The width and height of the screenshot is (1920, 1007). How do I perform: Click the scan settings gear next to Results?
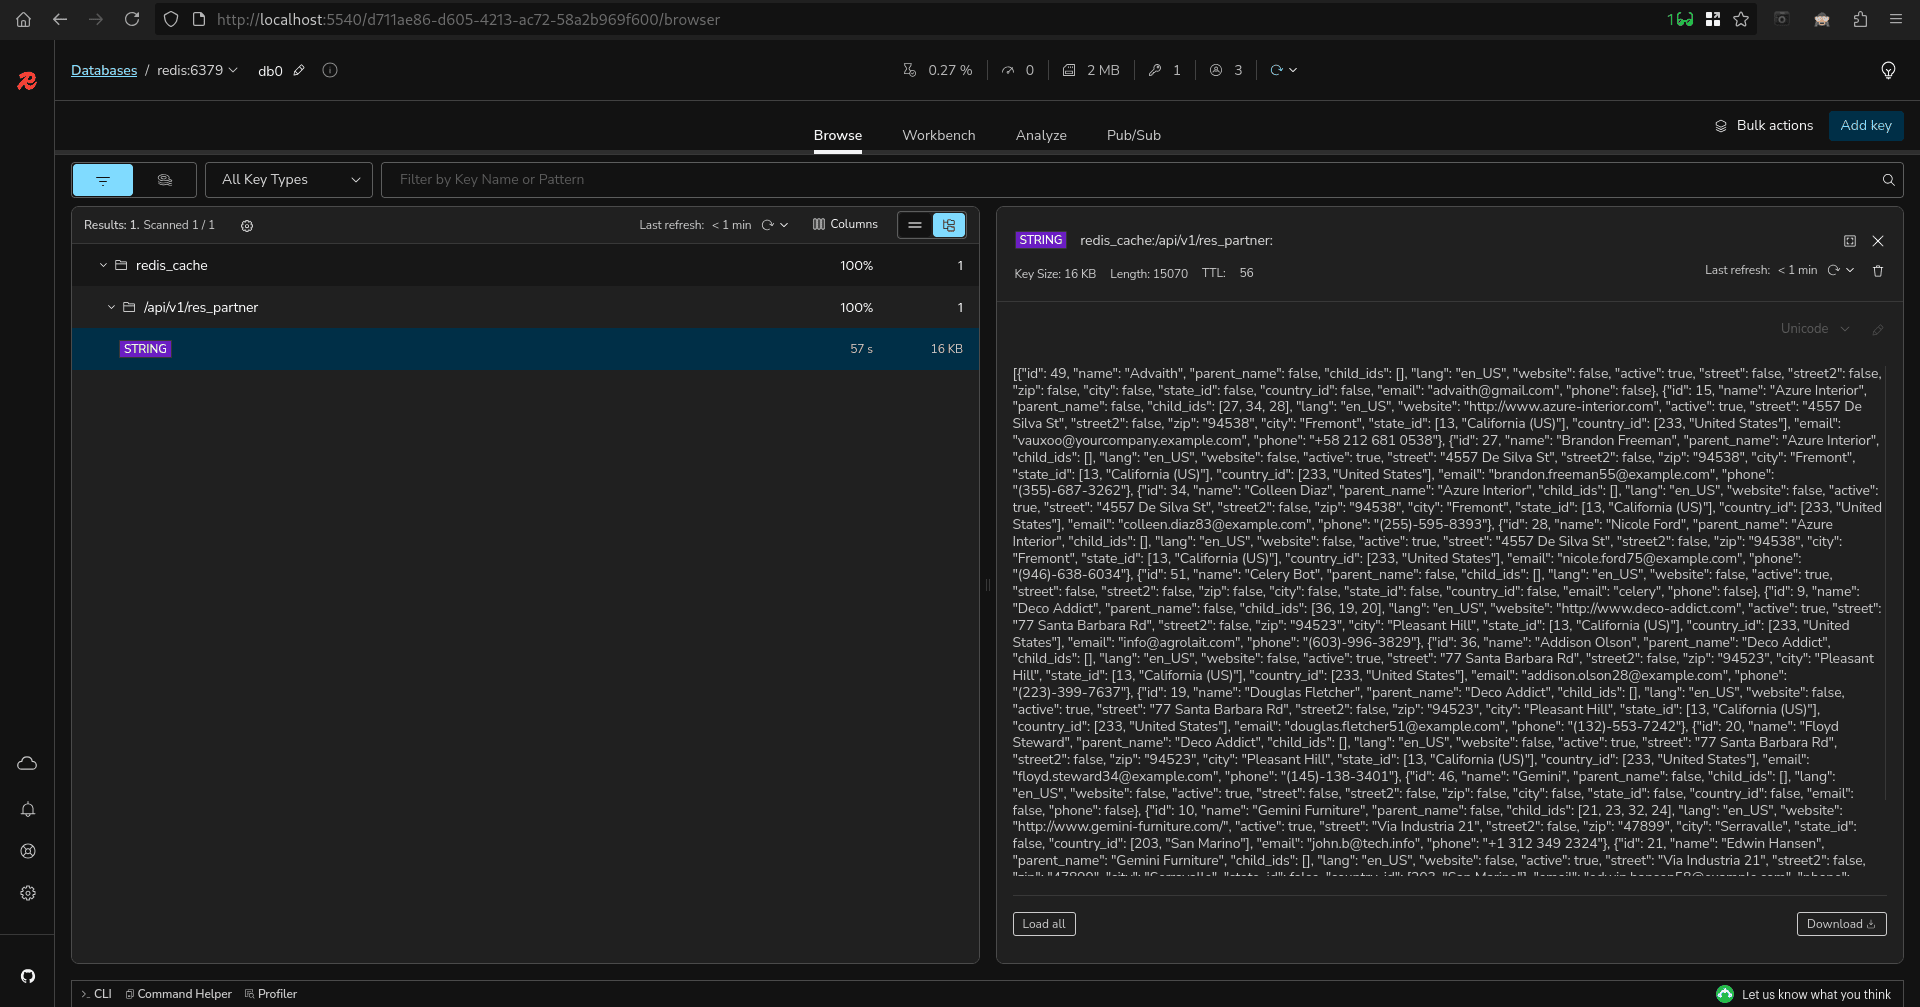pos(247,225)
